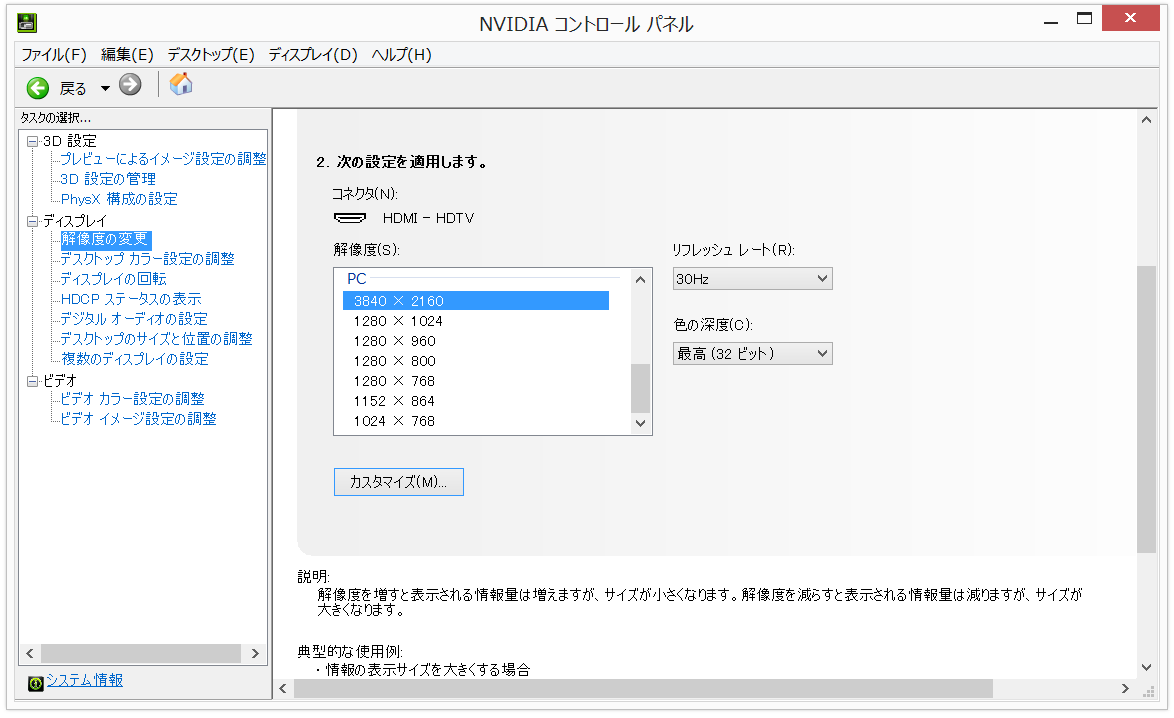
Task: Collapse the ディスプレイ tree node
Action: pos(32,221)
